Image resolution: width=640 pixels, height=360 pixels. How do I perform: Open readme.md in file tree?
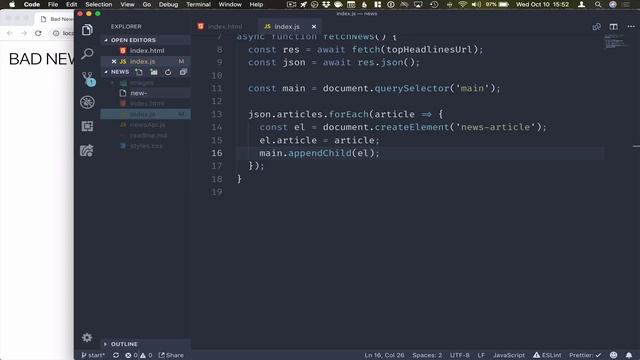coord(146,135)
